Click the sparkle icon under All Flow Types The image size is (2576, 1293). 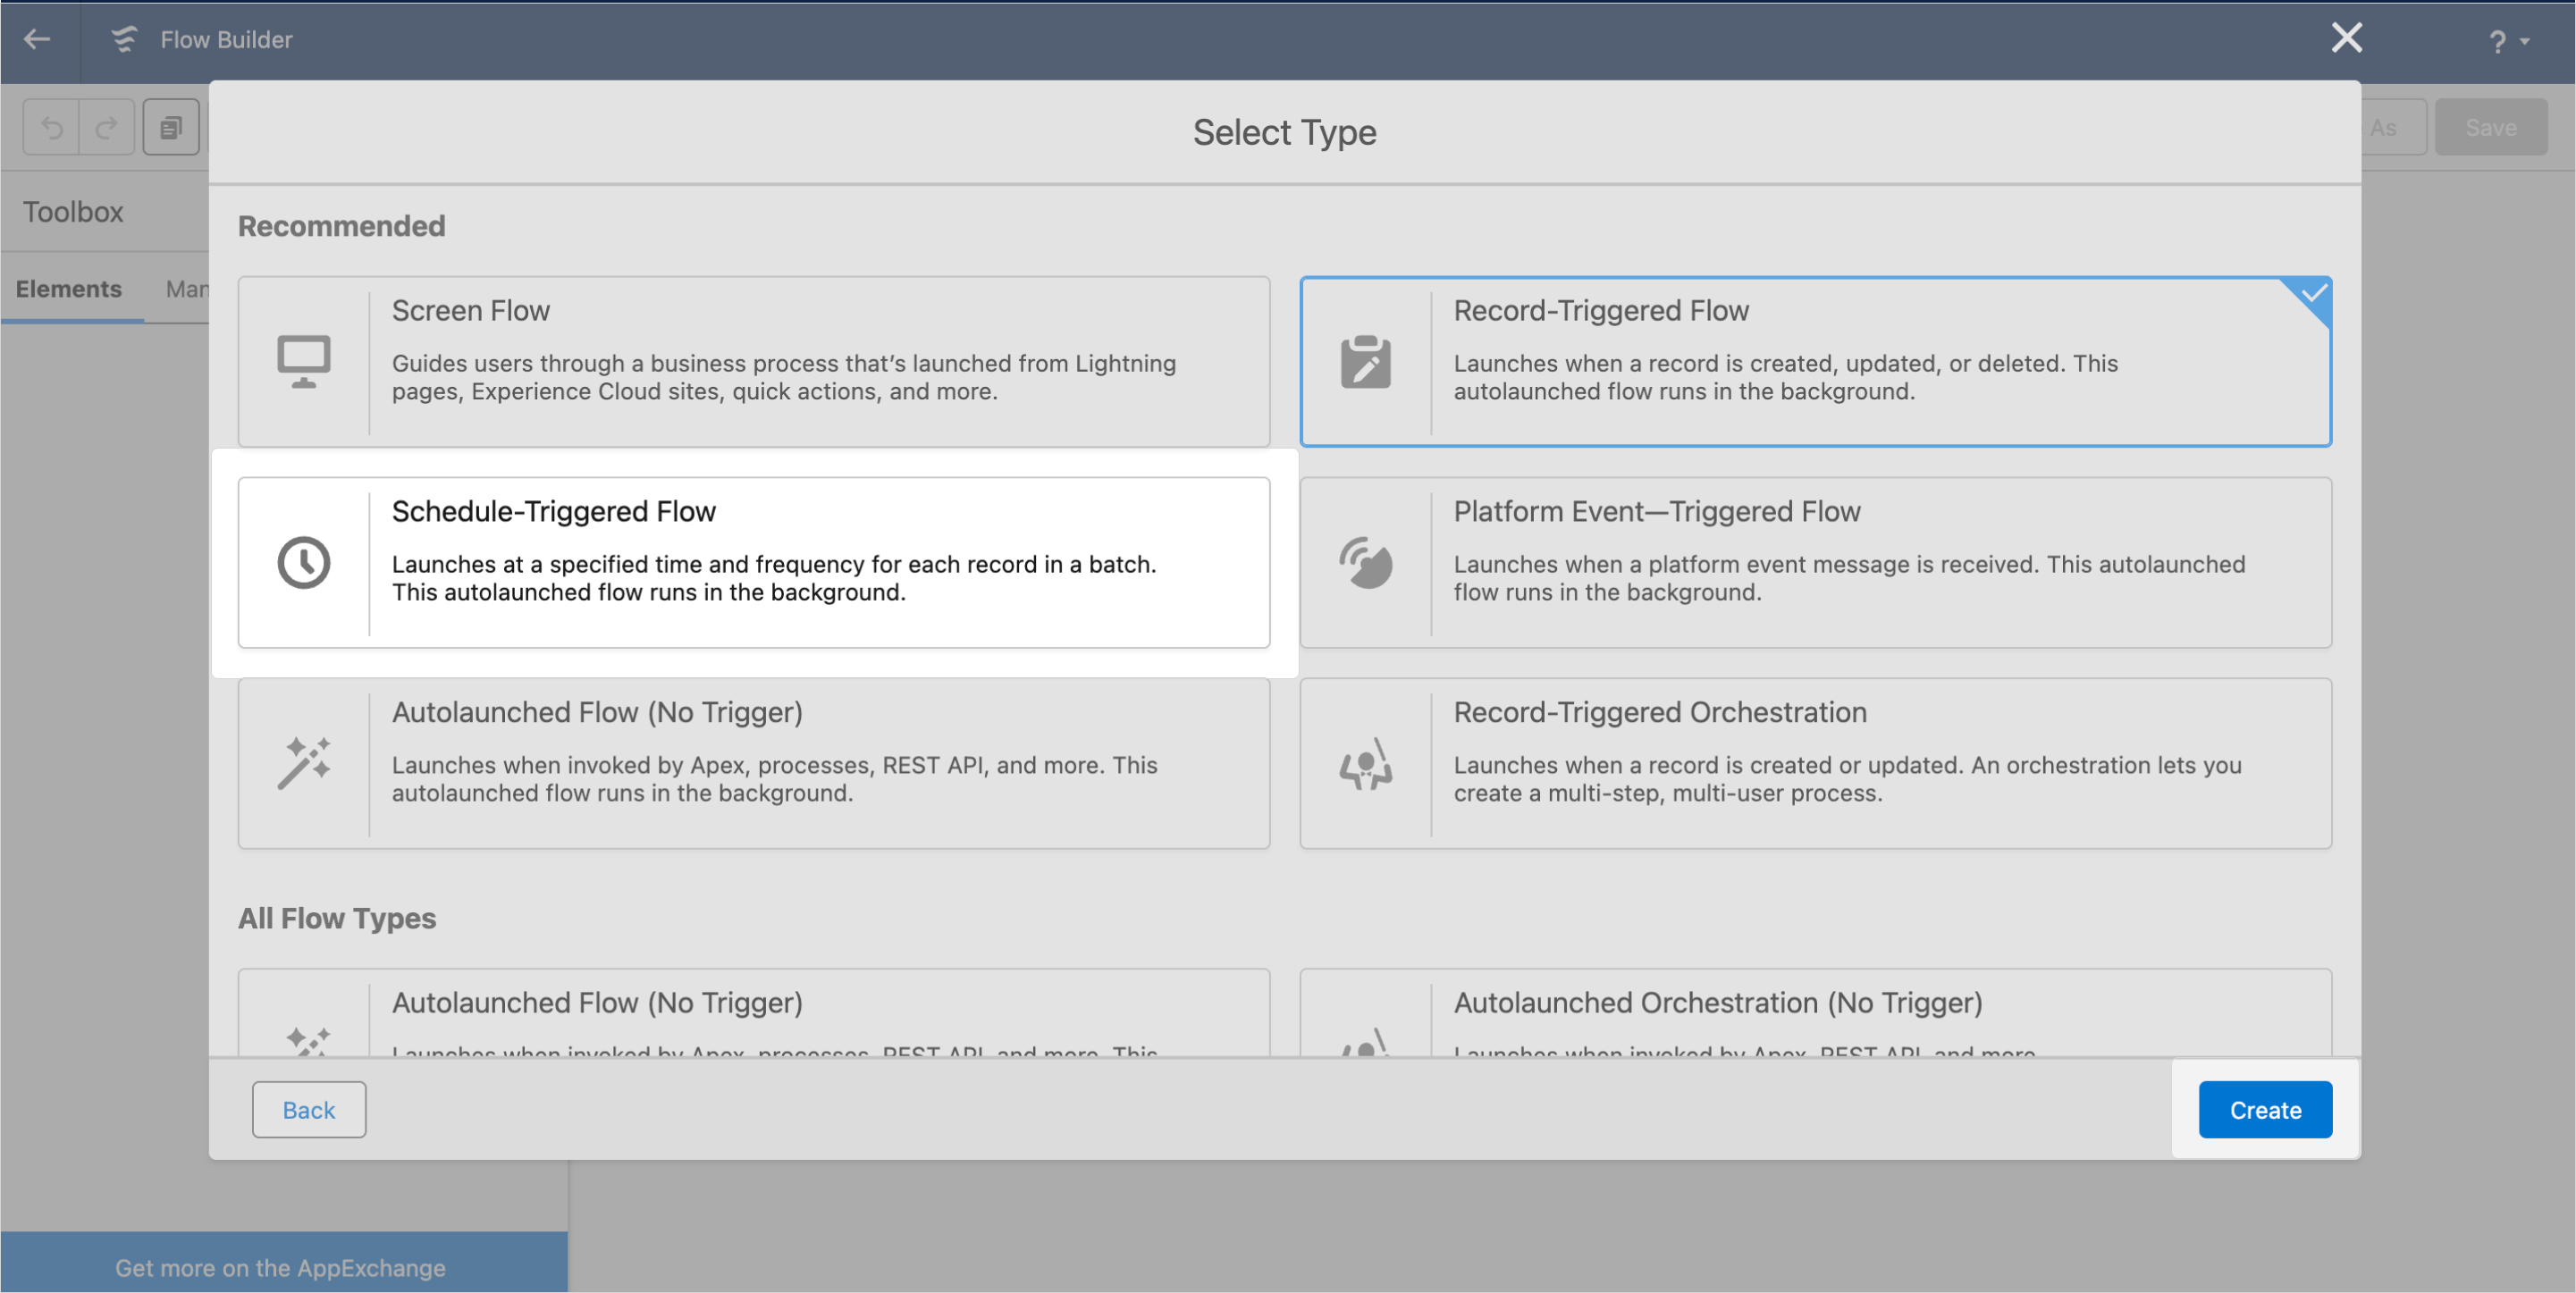[307, 1042]
